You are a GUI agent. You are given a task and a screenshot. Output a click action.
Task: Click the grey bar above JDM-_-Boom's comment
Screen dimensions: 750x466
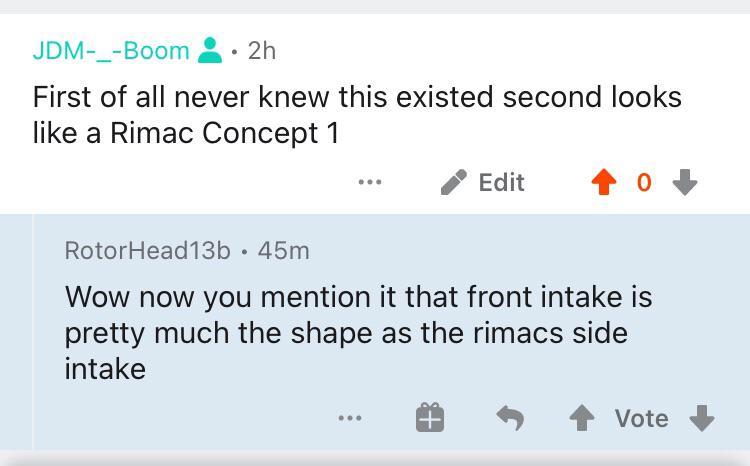[375, 6]
